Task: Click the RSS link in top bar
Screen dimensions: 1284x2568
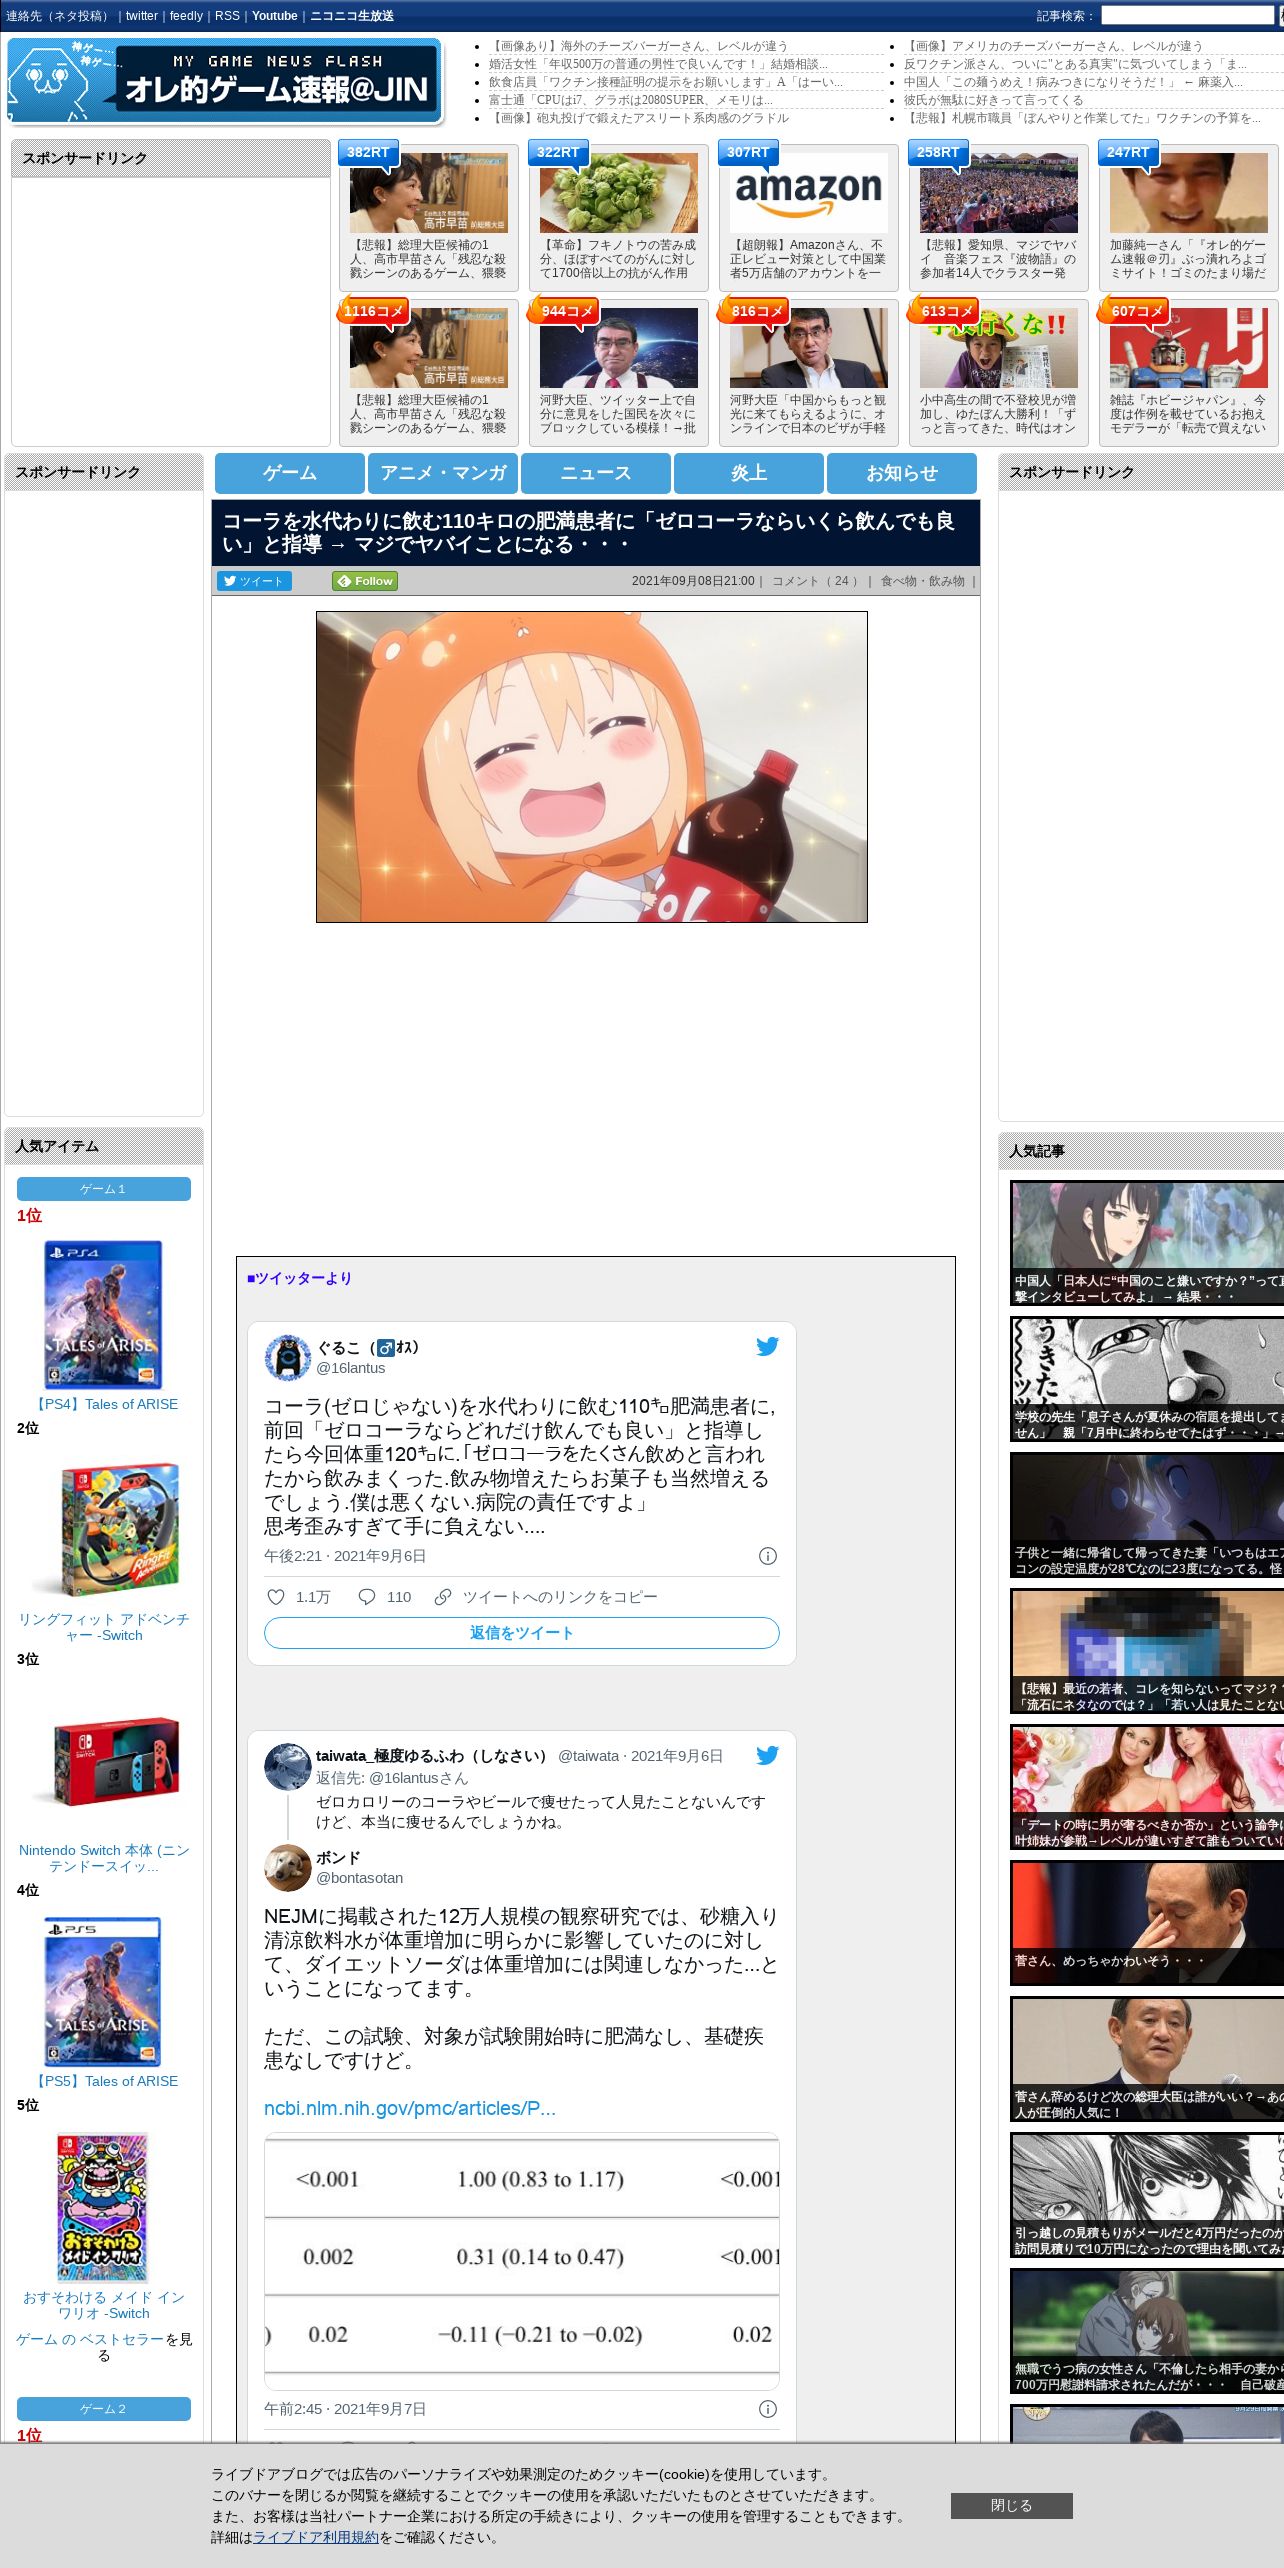Action: (x=227, y=16)
